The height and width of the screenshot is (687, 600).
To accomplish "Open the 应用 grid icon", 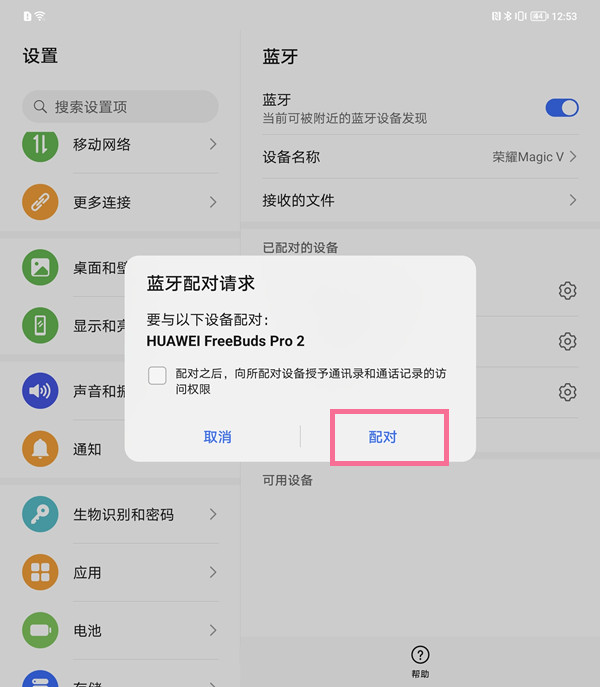I will (40, 572).
